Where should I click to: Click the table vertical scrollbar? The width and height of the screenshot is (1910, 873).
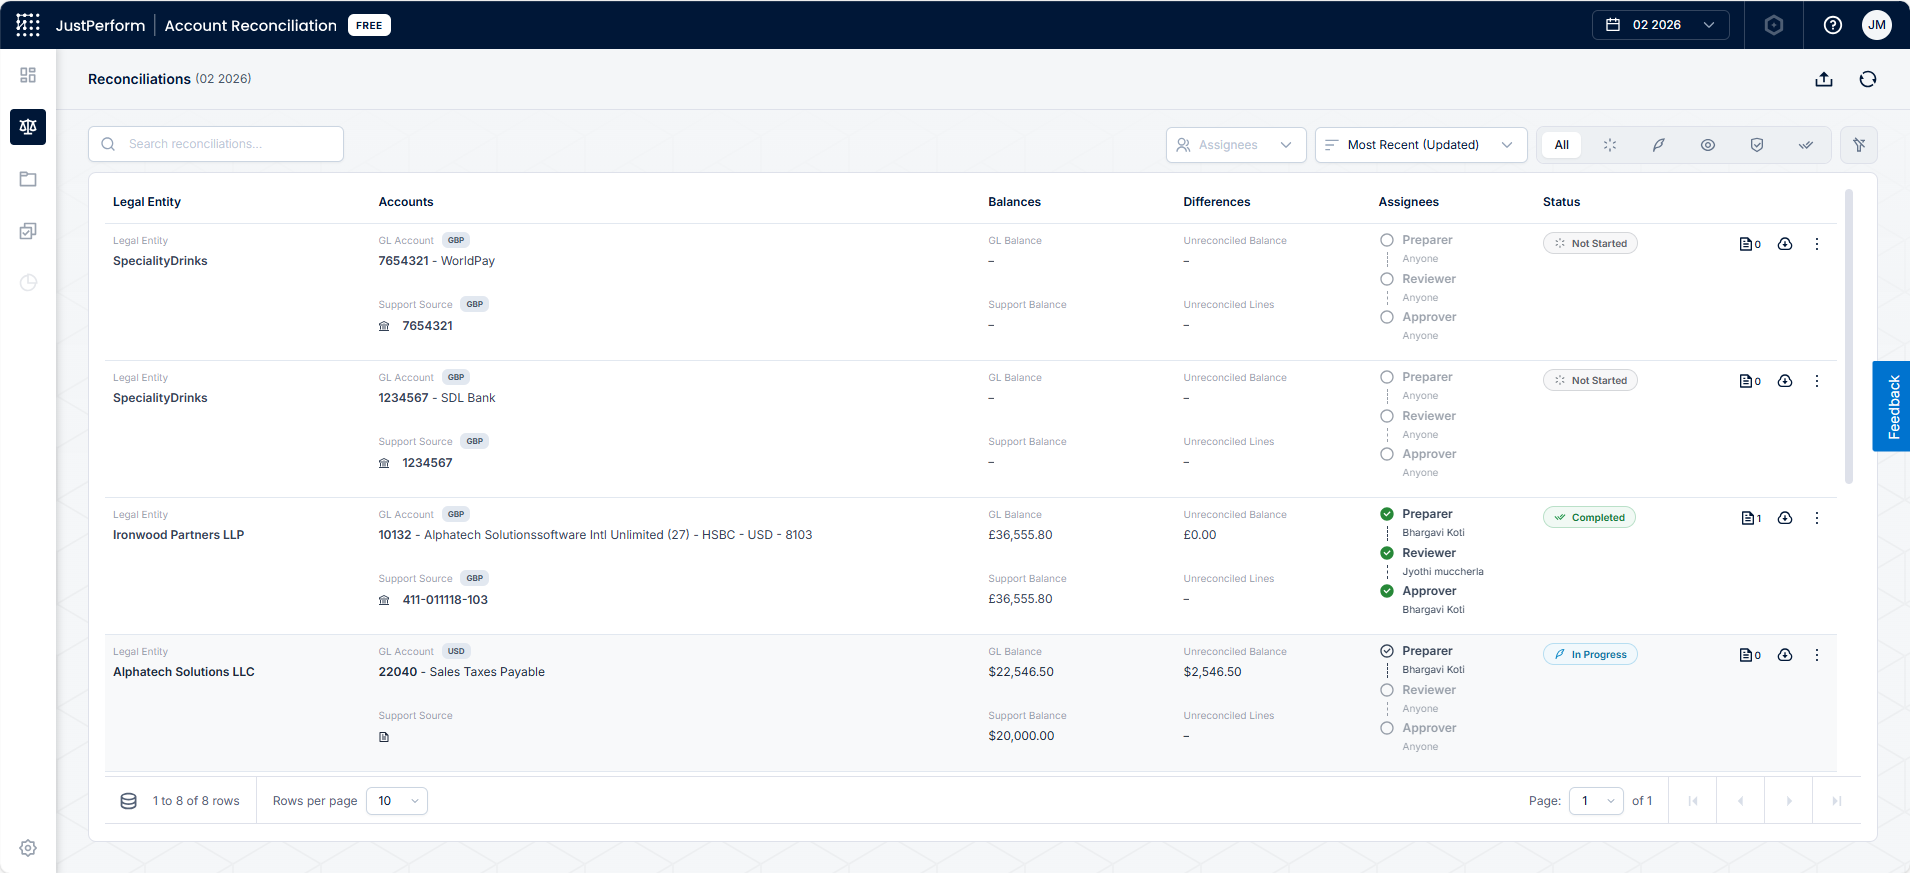1849,336
